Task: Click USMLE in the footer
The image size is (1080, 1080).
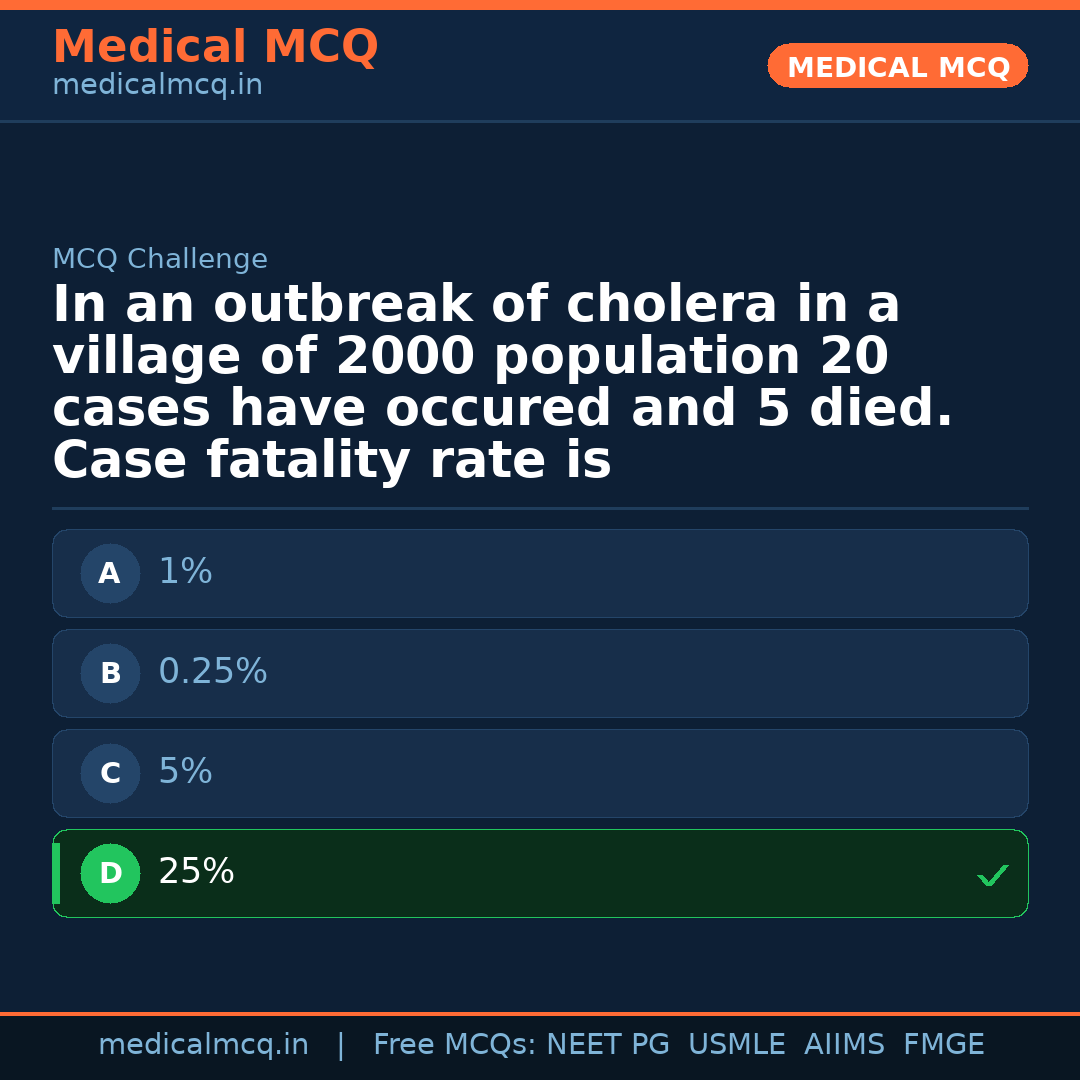Action: pos(736,1045)
